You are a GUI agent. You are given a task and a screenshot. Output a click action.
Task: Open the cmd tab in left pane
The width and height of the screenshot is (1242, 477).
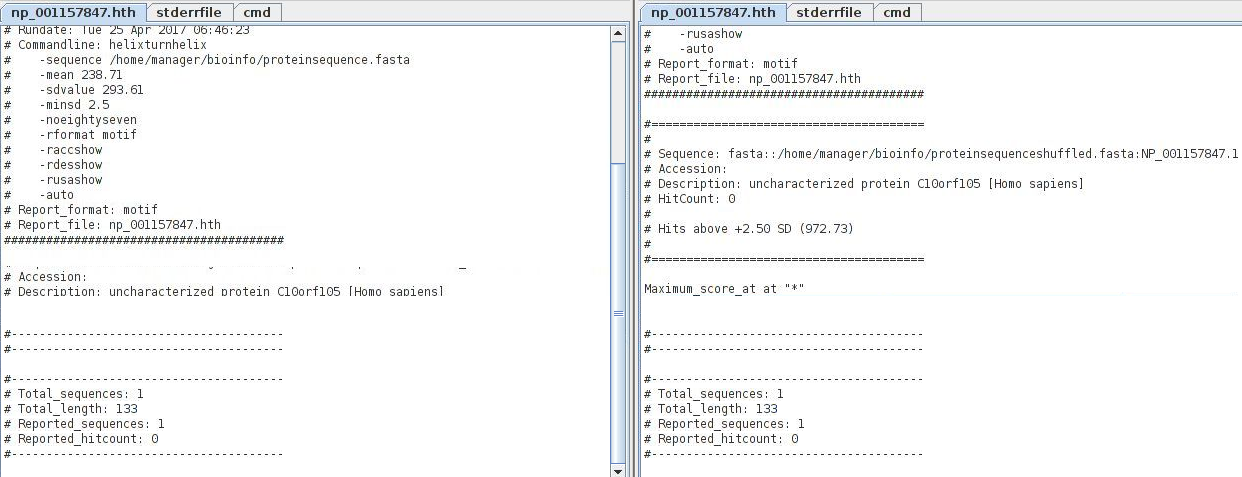pyautogui.click(x=258, y=12)
